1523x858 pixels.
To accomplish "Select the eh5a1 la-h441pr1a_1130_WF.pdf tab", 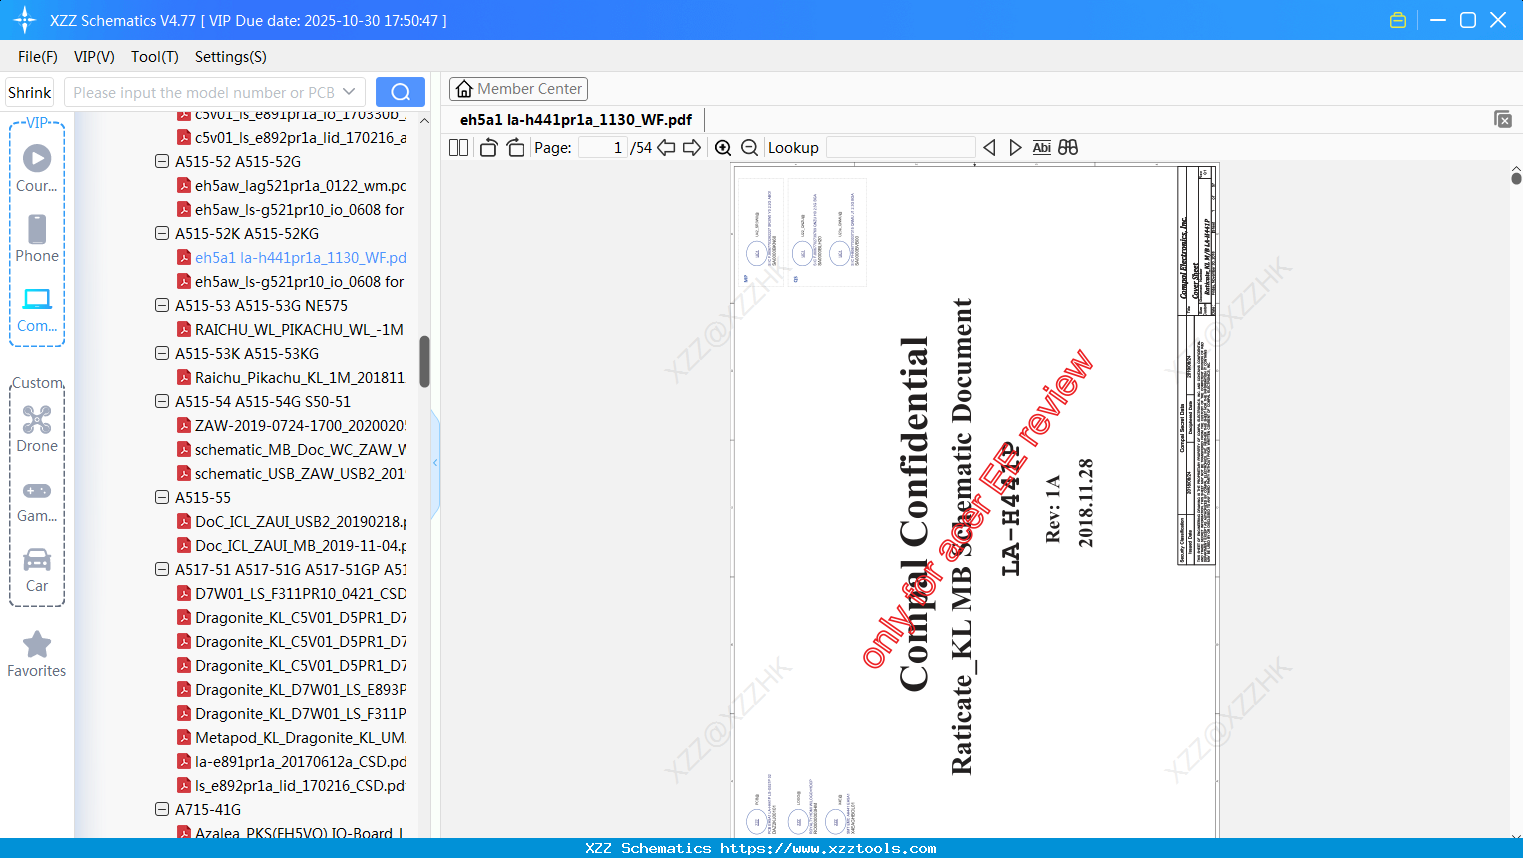I will (576, 120).
